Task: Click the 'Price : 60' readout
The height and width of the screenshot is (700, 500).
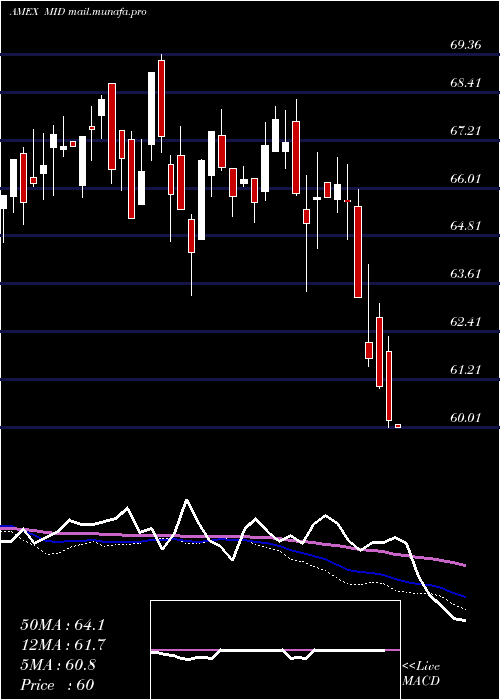Action: 57,685
